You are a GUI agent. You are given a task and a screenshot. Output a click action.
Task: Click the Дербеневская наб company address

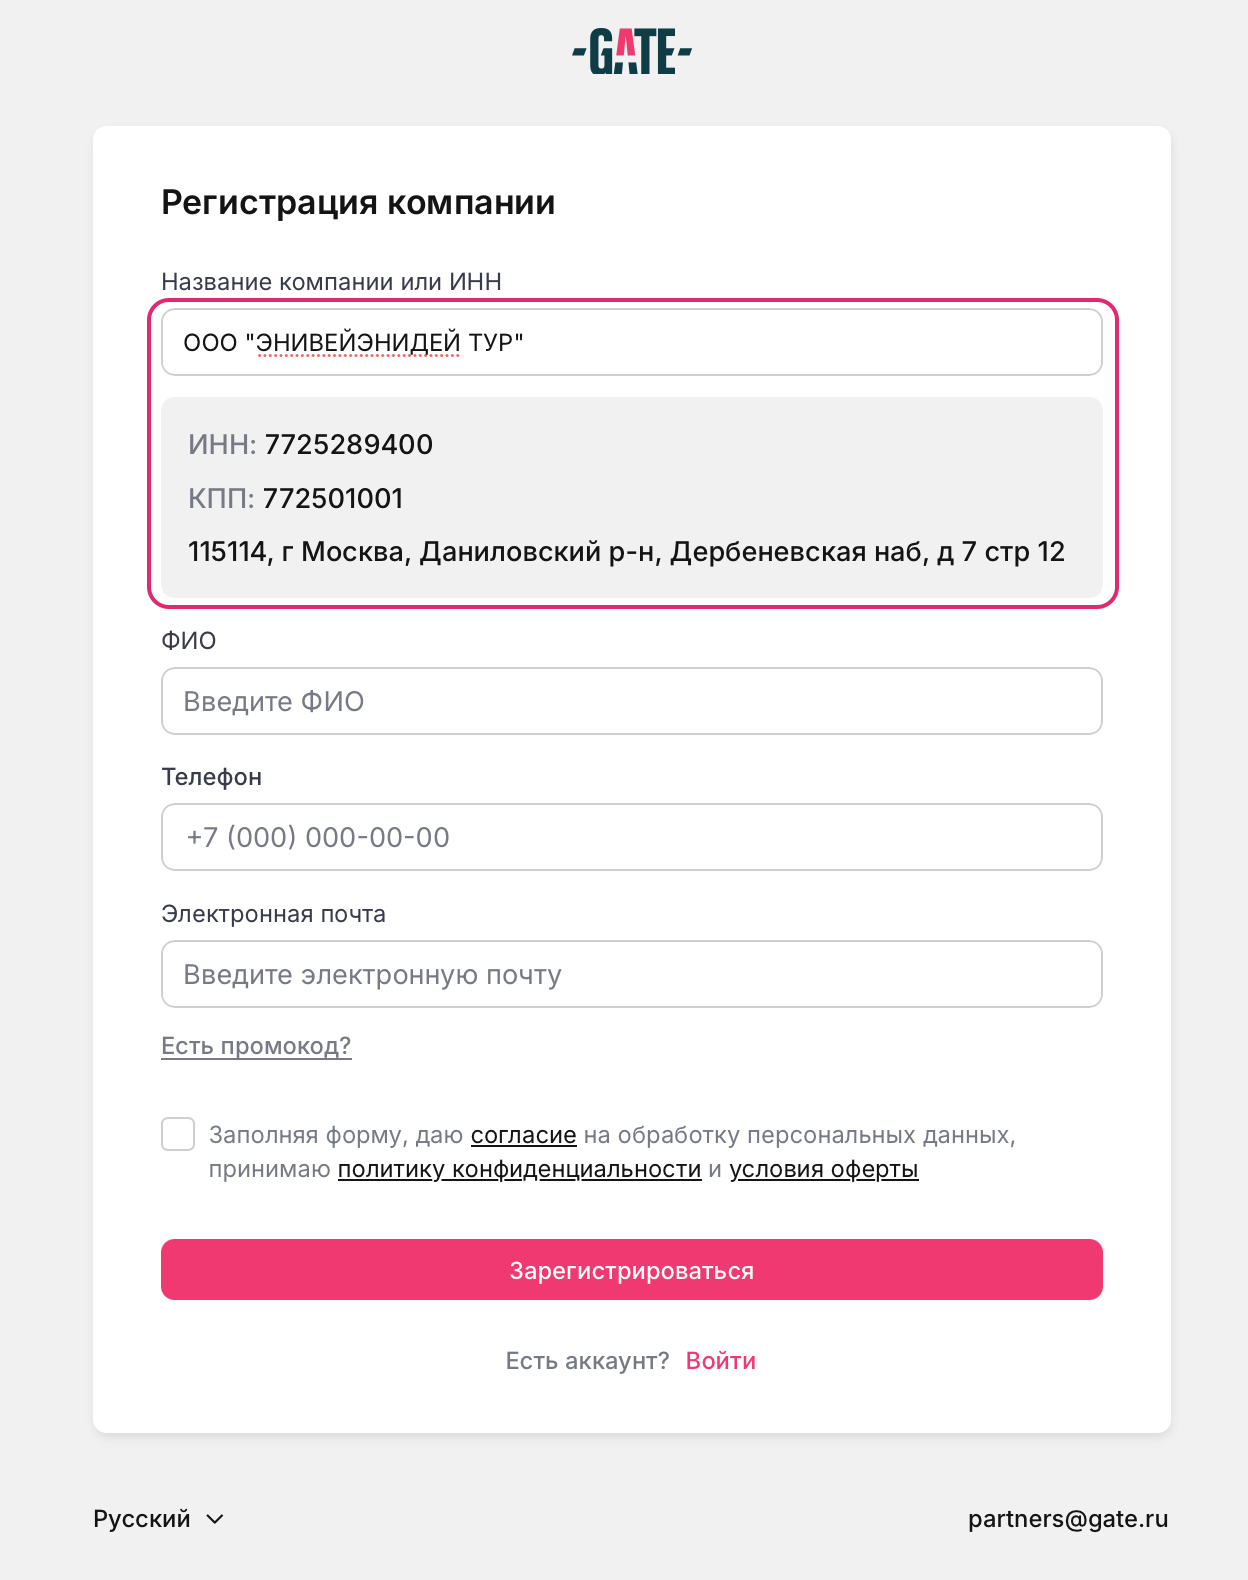626,552
